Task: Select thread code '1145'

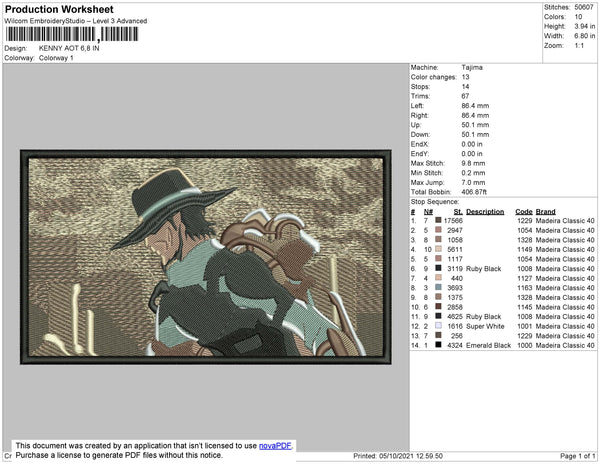Action: click(525, 307)
